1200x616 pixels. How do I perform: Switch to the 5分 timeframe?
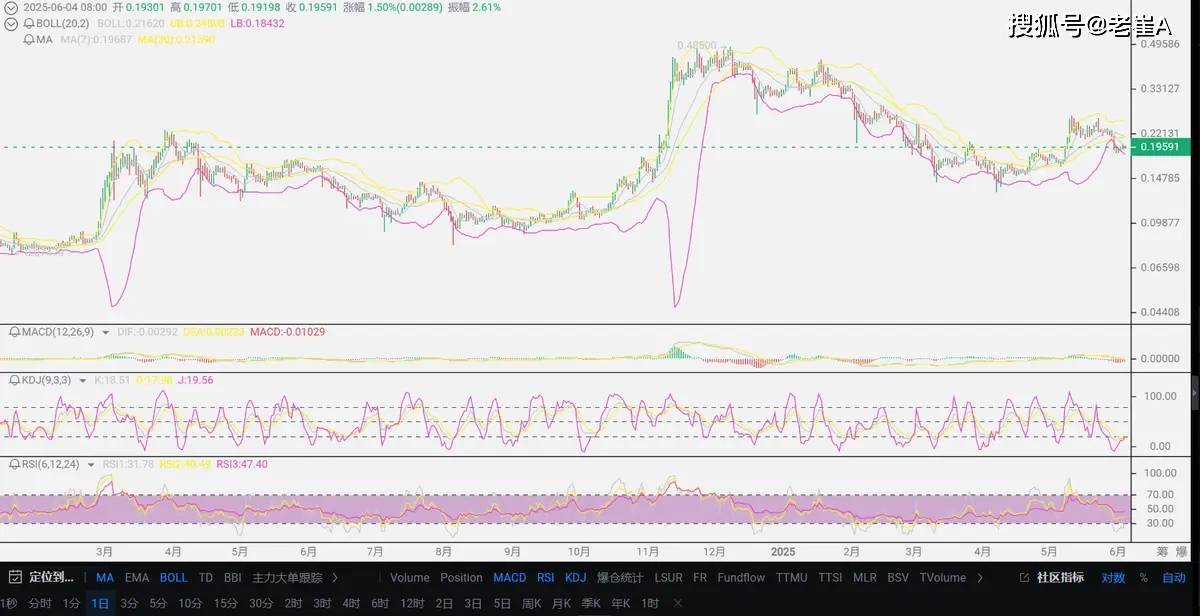pos(158,603)
